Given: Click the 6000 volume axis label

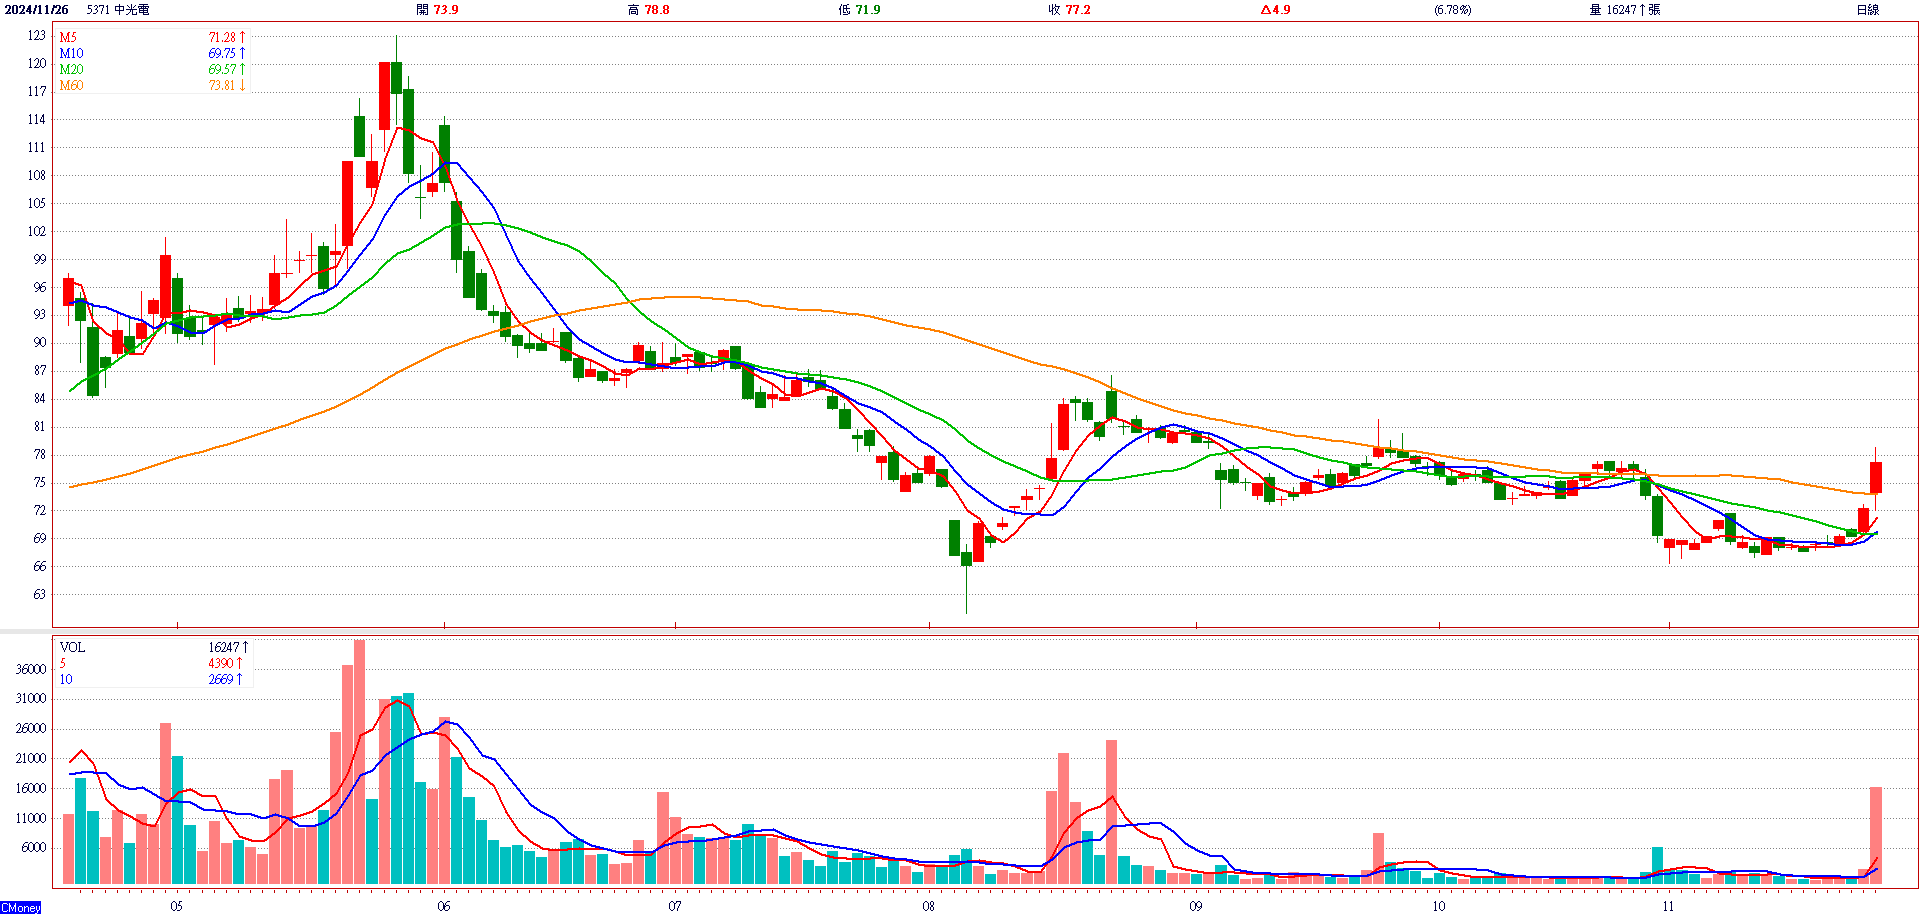Looking at the screenshot, I should [34, 848].
